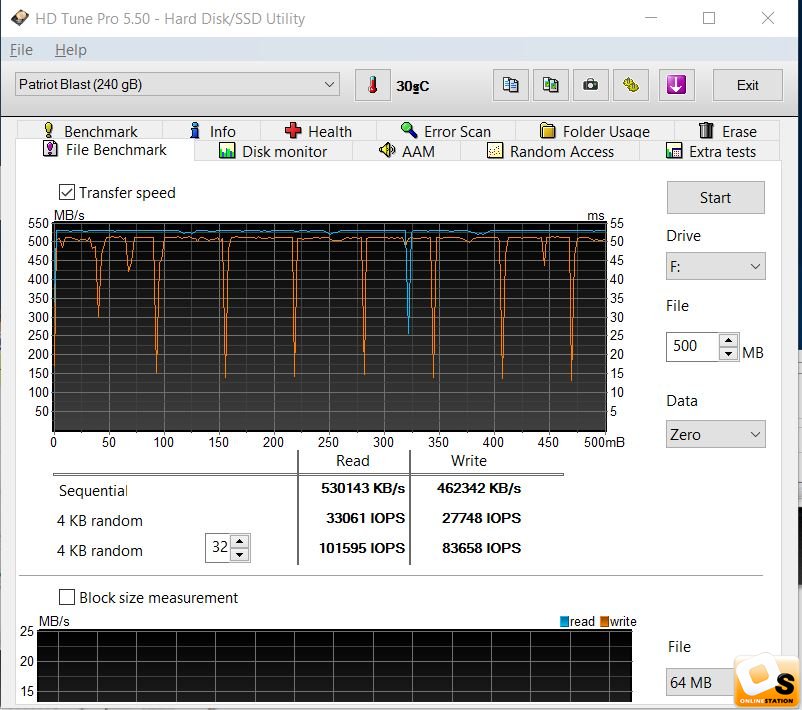This screenshot has height=710, width=802.
Task: Increase queue depth above 32
Action: pos(239,541)
